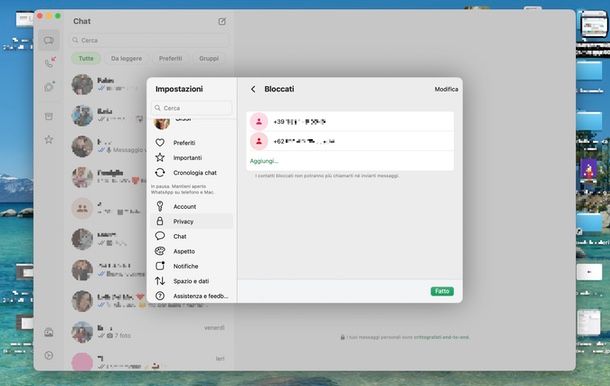Image resolution: width=610 pixels, height=386 pixels.
Task: Click the back chevron beside Bloccati
Action: click(x=253, y=89)
